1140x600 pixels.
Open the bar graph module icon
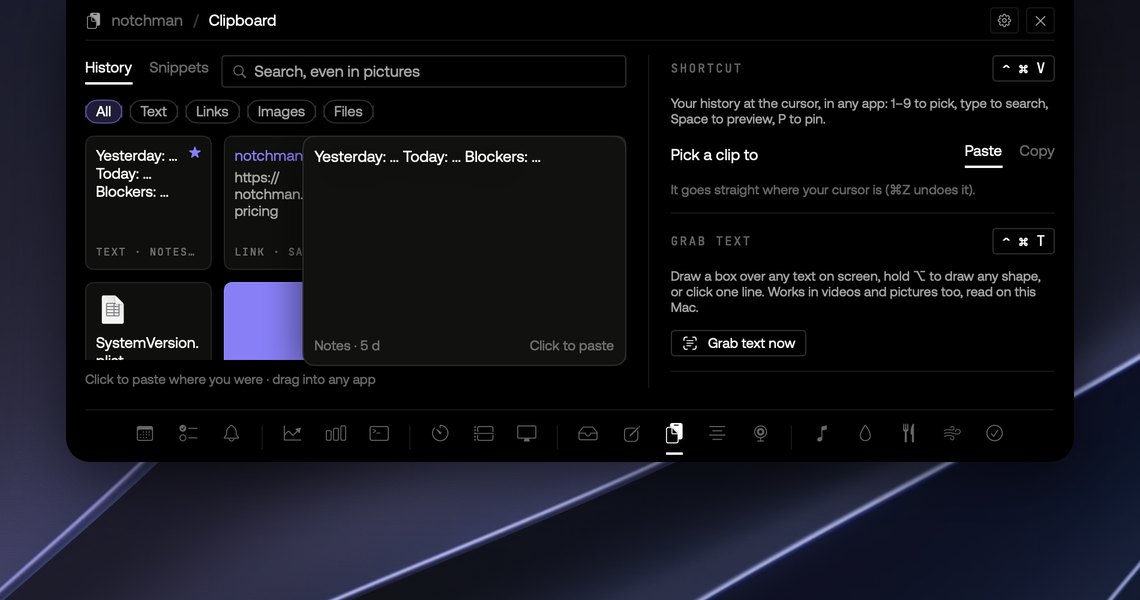[x=336, y=433]
